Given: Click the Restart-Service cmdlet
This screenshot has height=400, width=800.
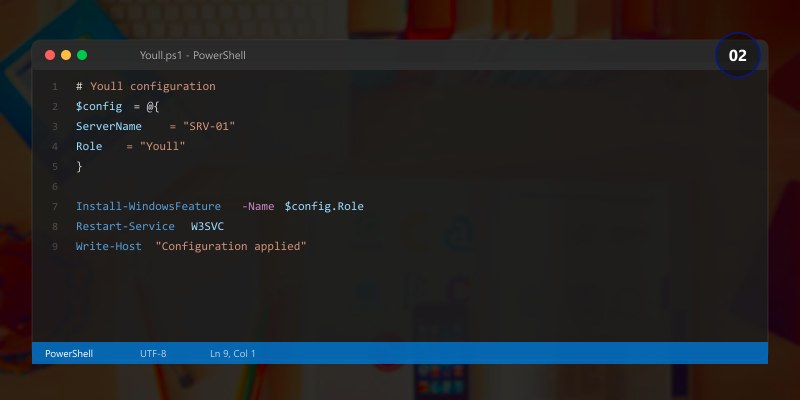Looking at the screenshot, I should [x=125, y=226].
